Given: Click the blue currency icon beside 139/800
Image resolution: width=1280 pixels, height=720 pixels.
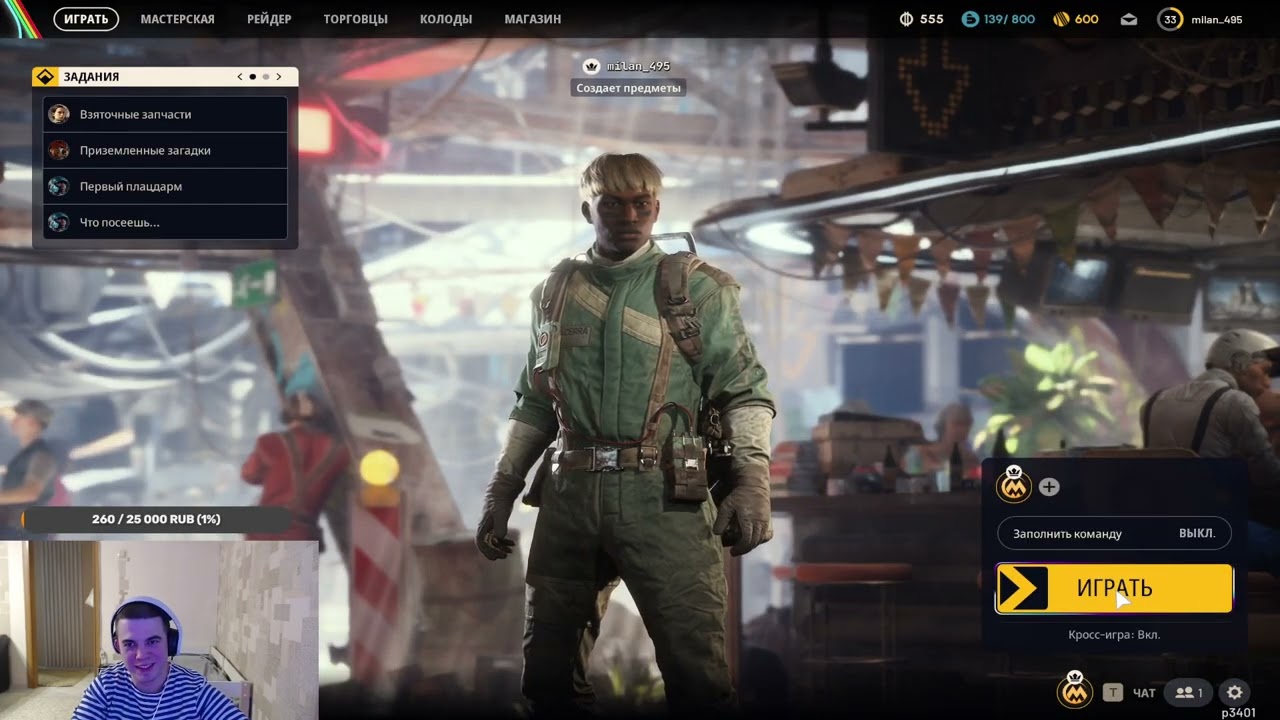Looking at the screenshot, I should [x=969, y=19].
